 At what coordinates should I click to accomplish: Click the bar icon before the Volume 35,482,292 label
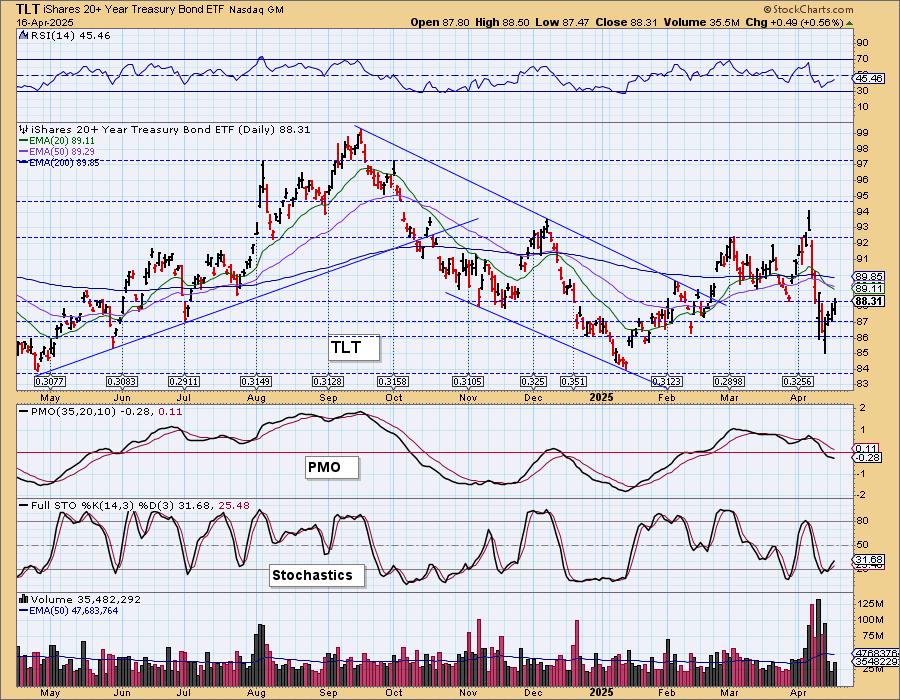tap(23, 599)
